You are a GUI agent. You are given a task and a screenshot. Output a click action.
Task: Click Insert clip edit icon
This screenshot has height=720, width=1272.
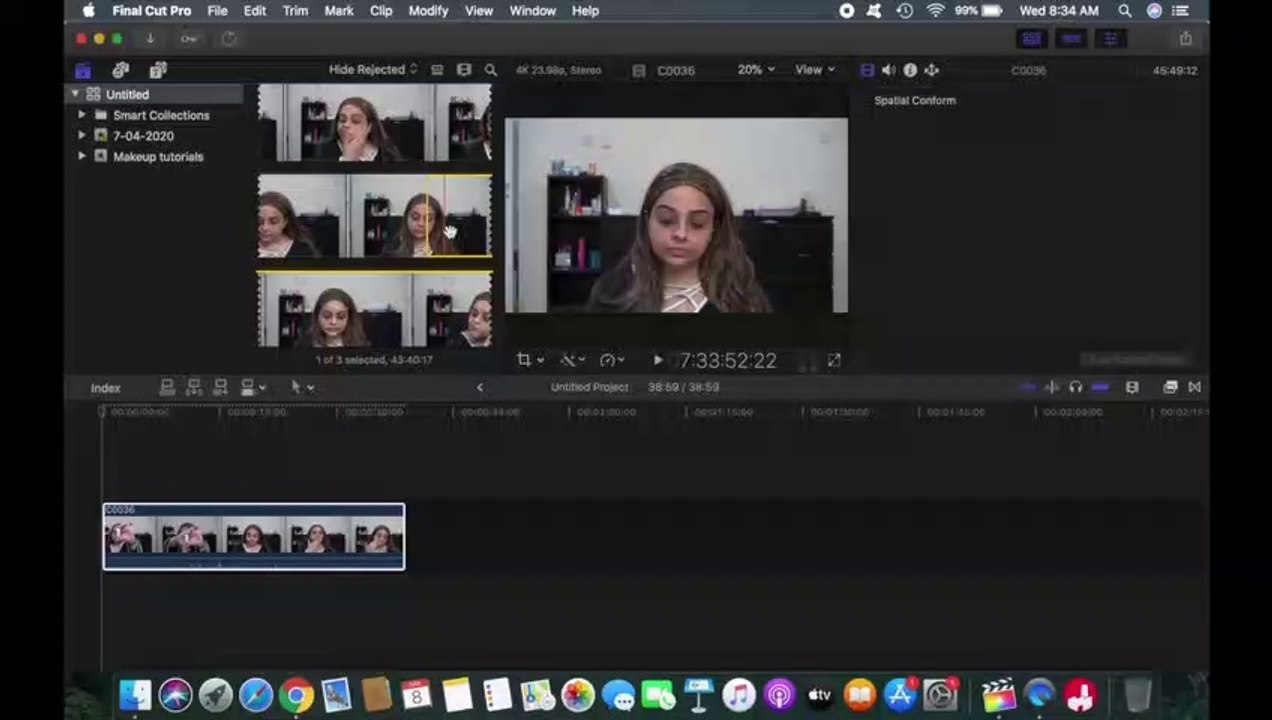pos(194,387)
